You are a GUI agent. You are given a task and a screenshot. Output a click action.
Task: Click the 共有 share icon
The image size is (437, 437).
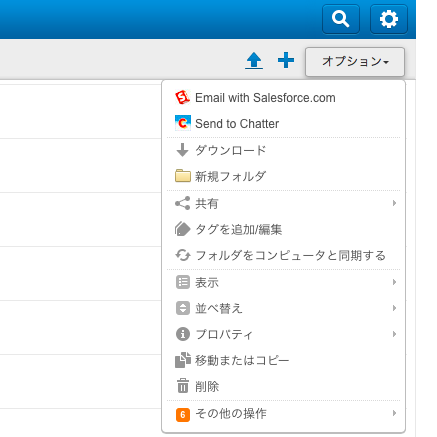point(183,203)
